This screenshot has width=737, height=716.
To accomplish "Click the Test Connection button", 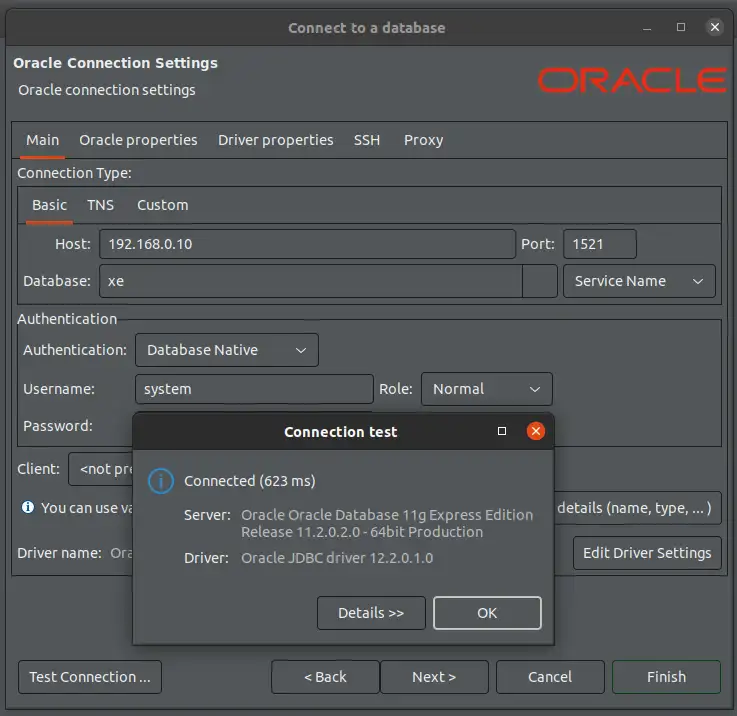I will (90, 677).
